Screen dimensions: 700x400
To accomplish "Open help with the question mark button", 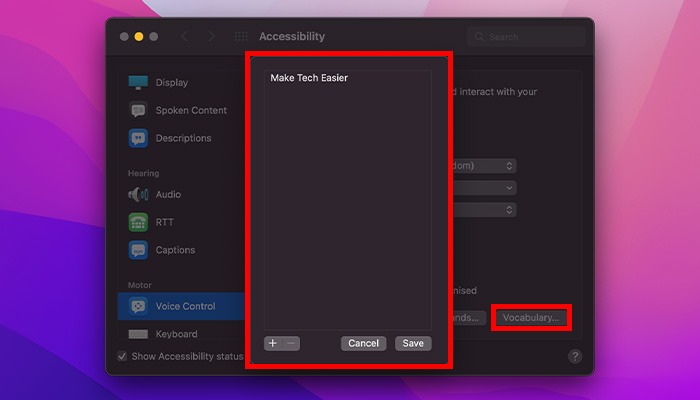I will (x=575, y=356).
